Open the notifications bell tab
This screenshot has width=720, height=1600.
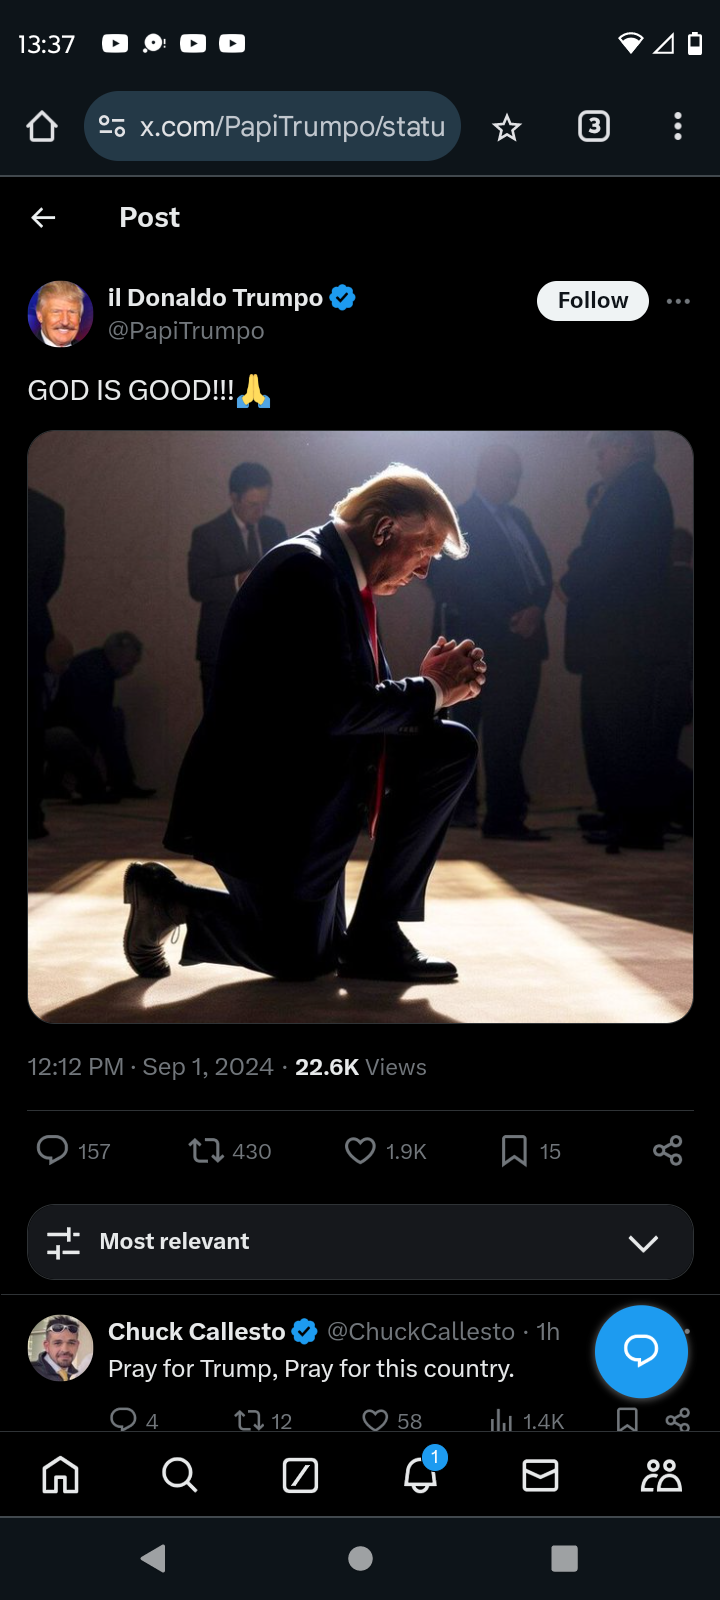click(421, 1474)
